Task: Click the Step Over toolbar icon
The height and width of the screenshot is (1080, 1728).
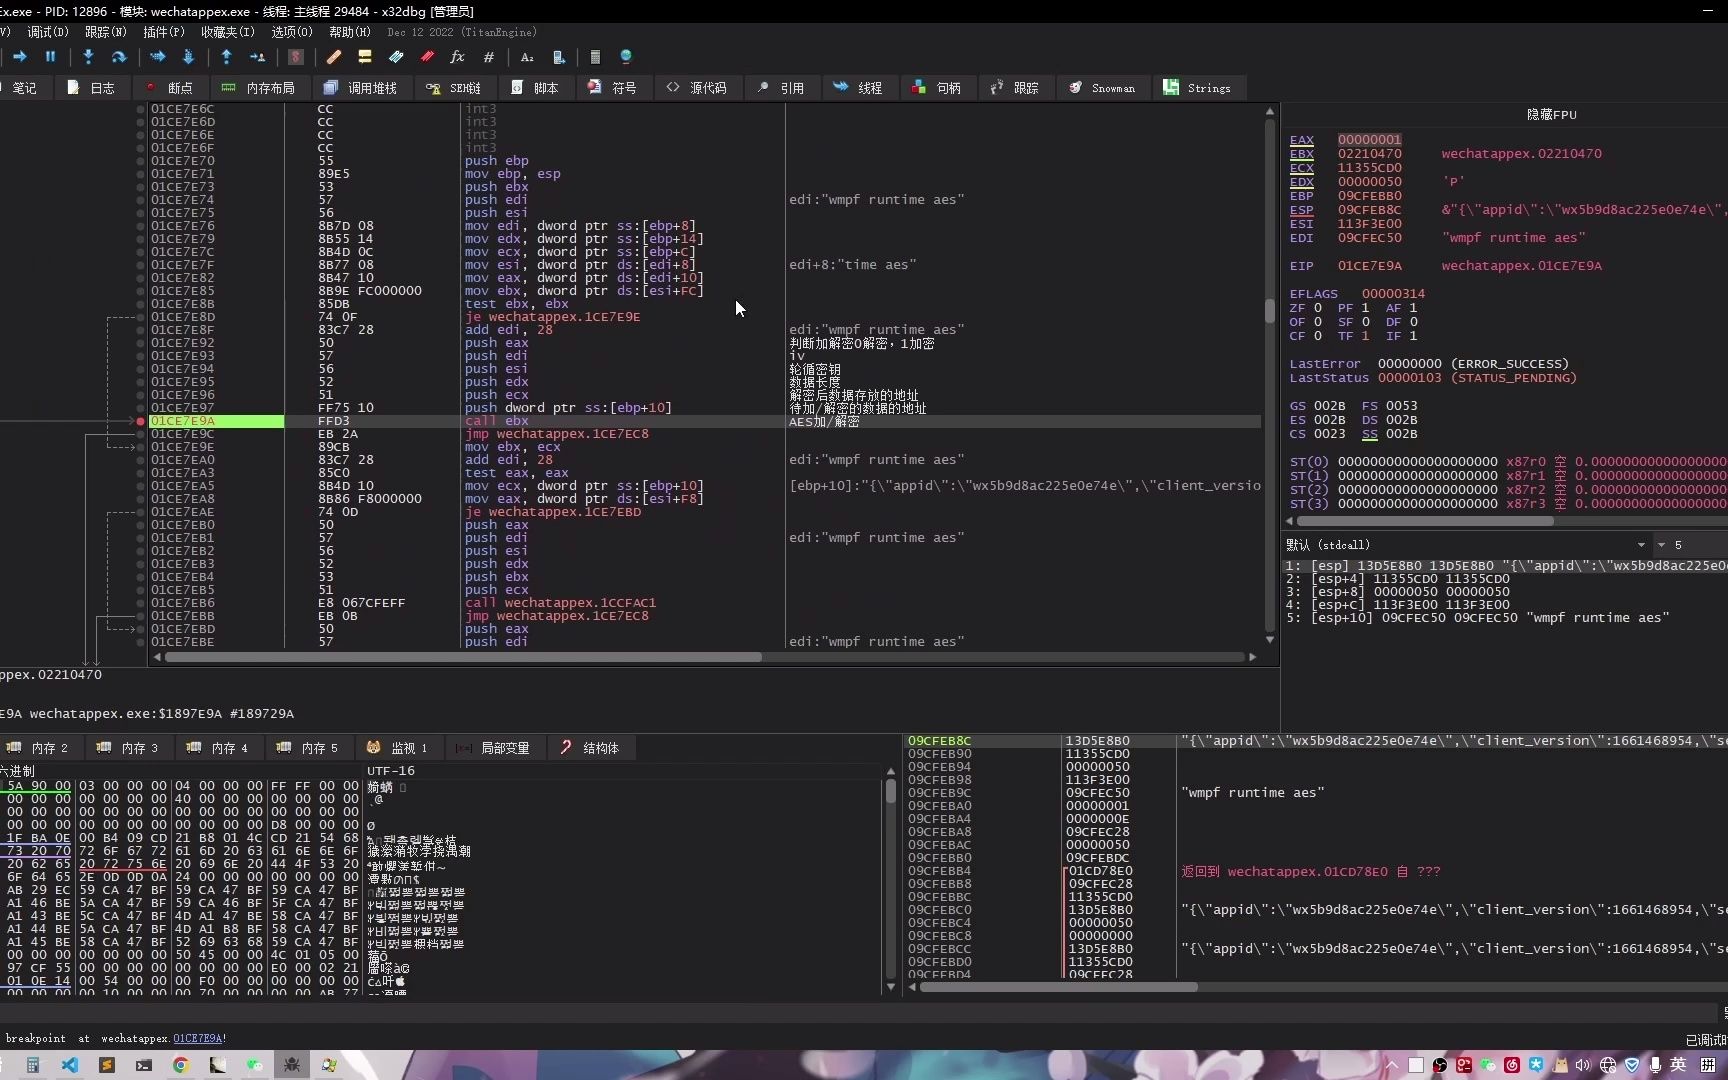Action: [x=118, y=57]
